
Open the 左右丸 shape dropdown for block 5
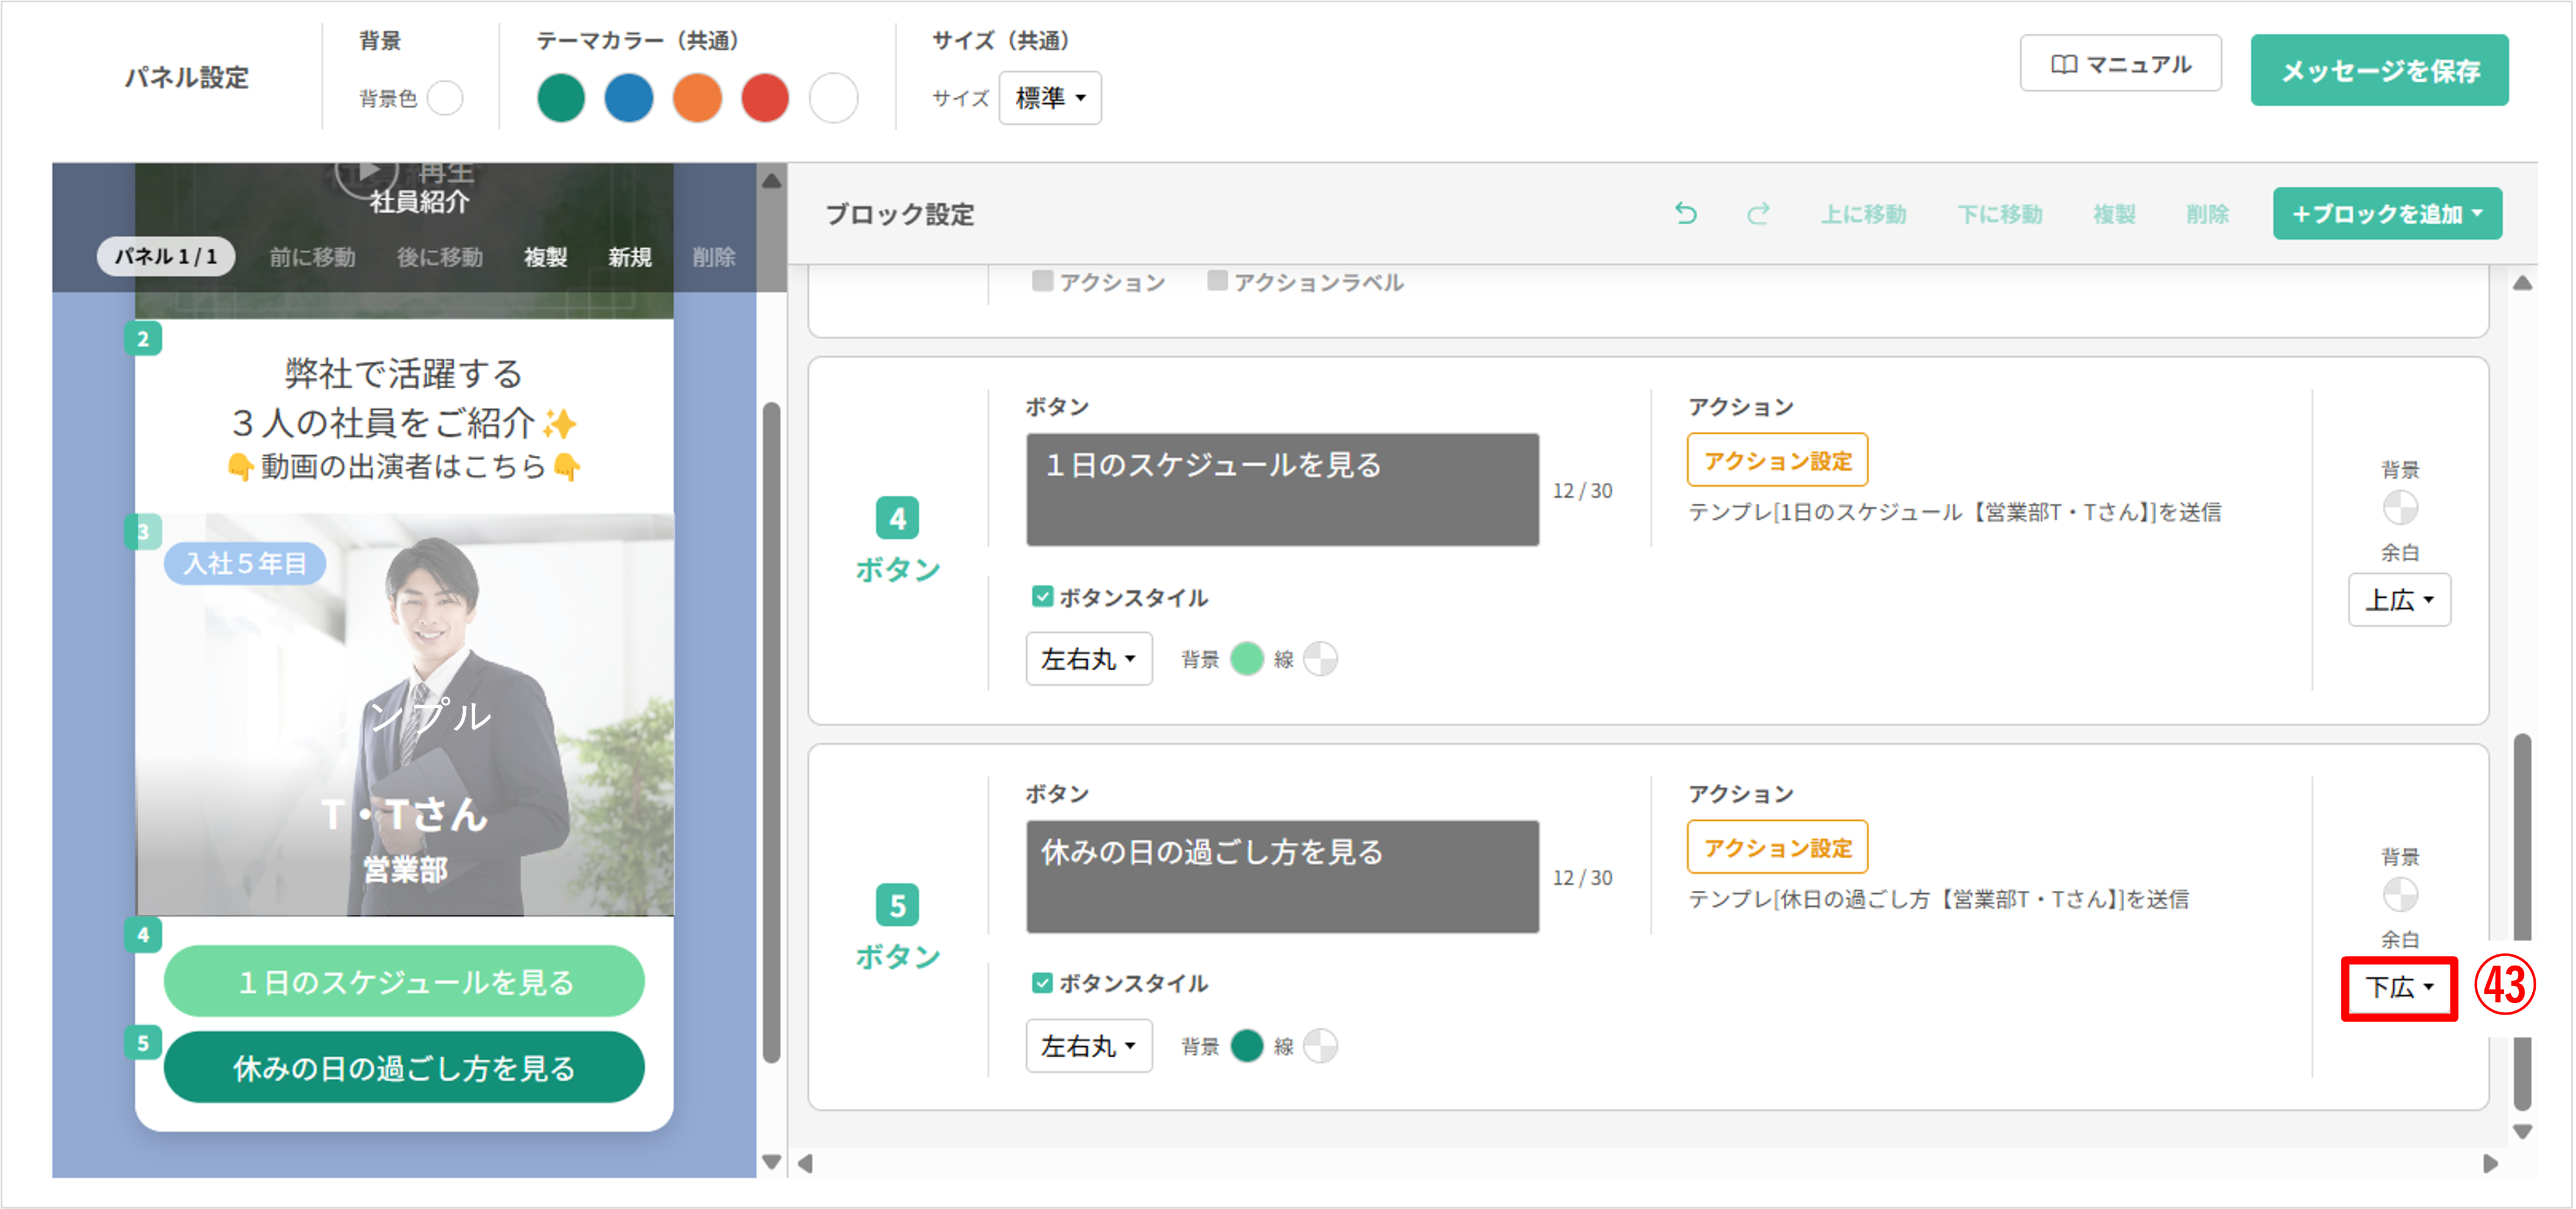pyautogui.click(x=1088, y=1045)
